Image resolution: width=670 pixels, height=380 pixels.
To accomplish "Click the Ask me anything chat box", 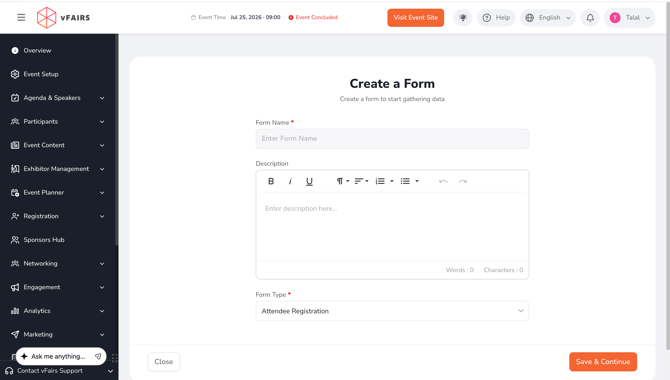I will [x=61, y=356].
